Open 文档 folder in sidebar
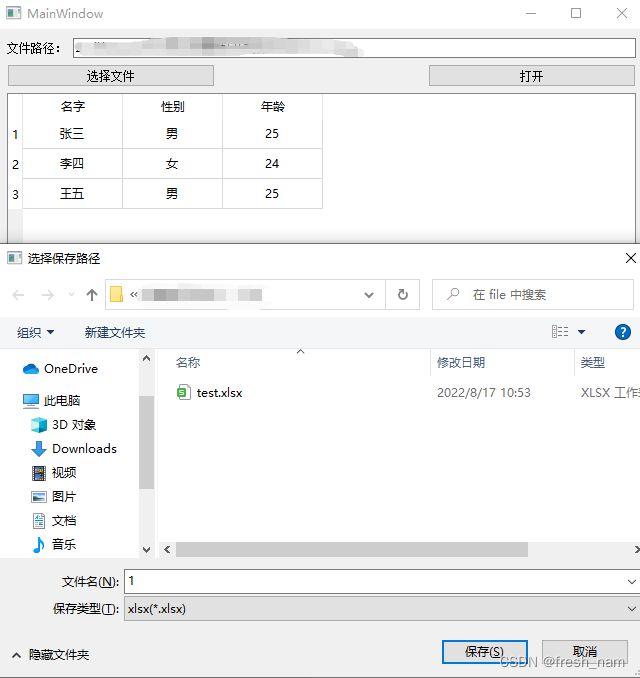The width and height of the screenshot is (640, 678). pos(54,521)
